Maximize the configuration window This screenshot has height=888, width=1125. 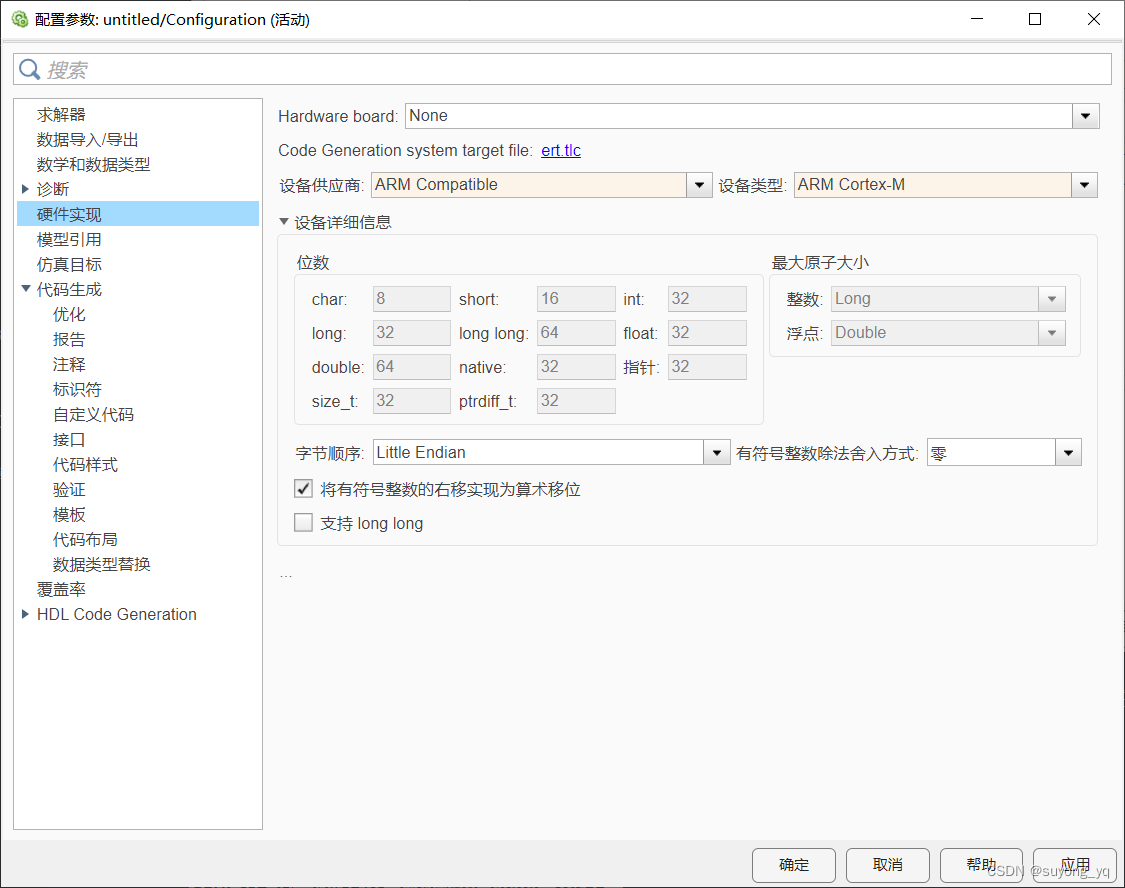tap(1035, 19)
